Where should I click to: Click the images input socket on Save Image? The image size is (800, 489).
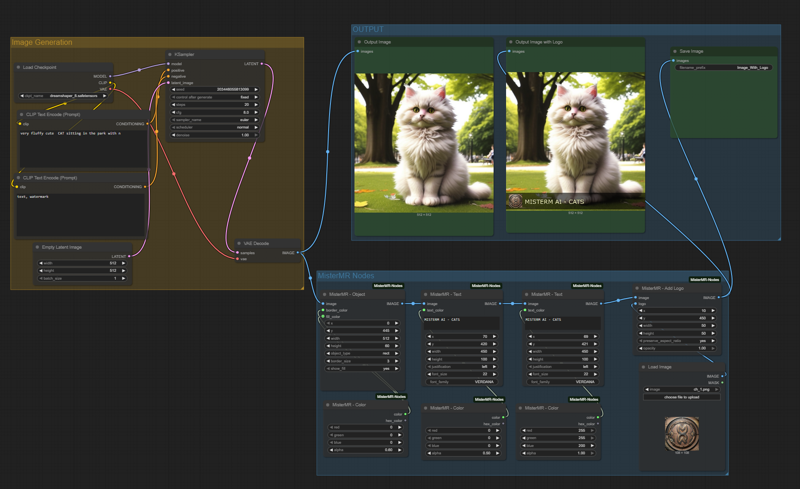673,61
